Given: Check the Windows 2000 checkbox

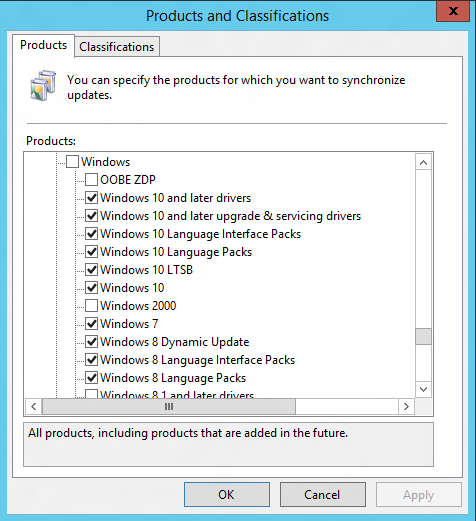Looking at the screenshot, I should click(91, 306).
